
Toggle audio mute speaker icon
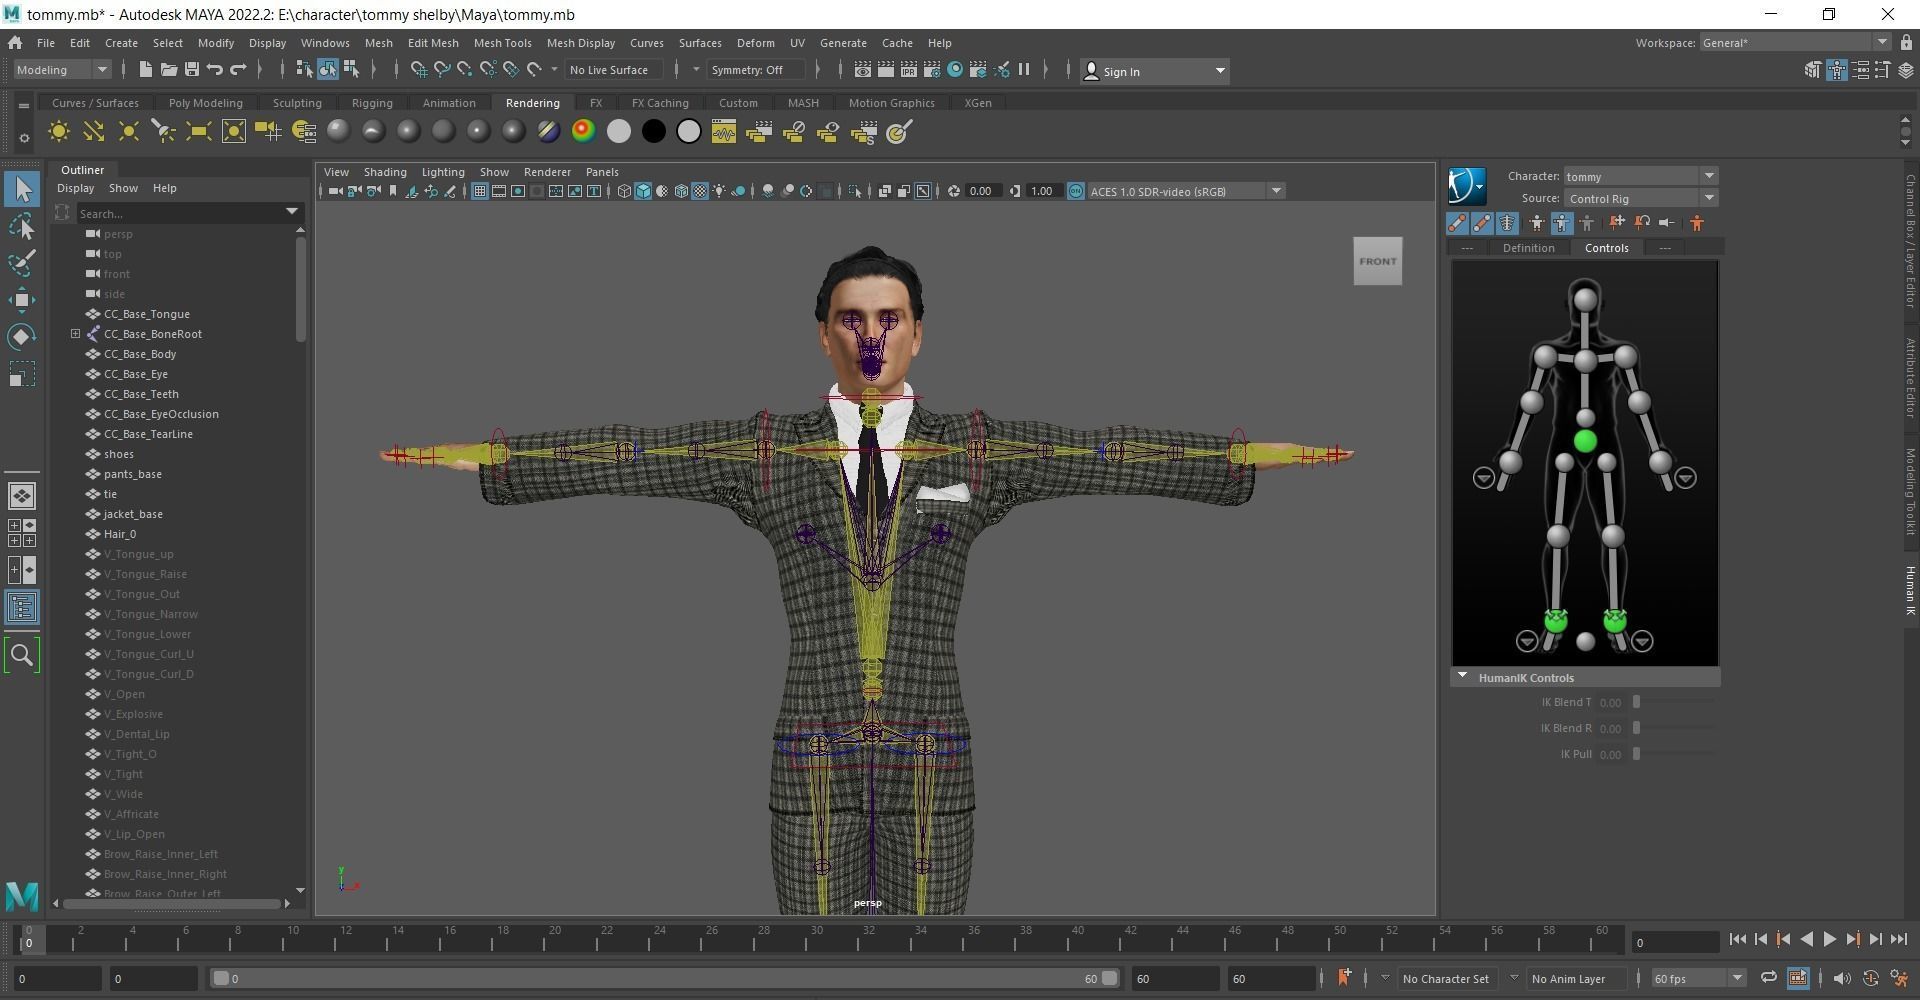[1842, 979]
